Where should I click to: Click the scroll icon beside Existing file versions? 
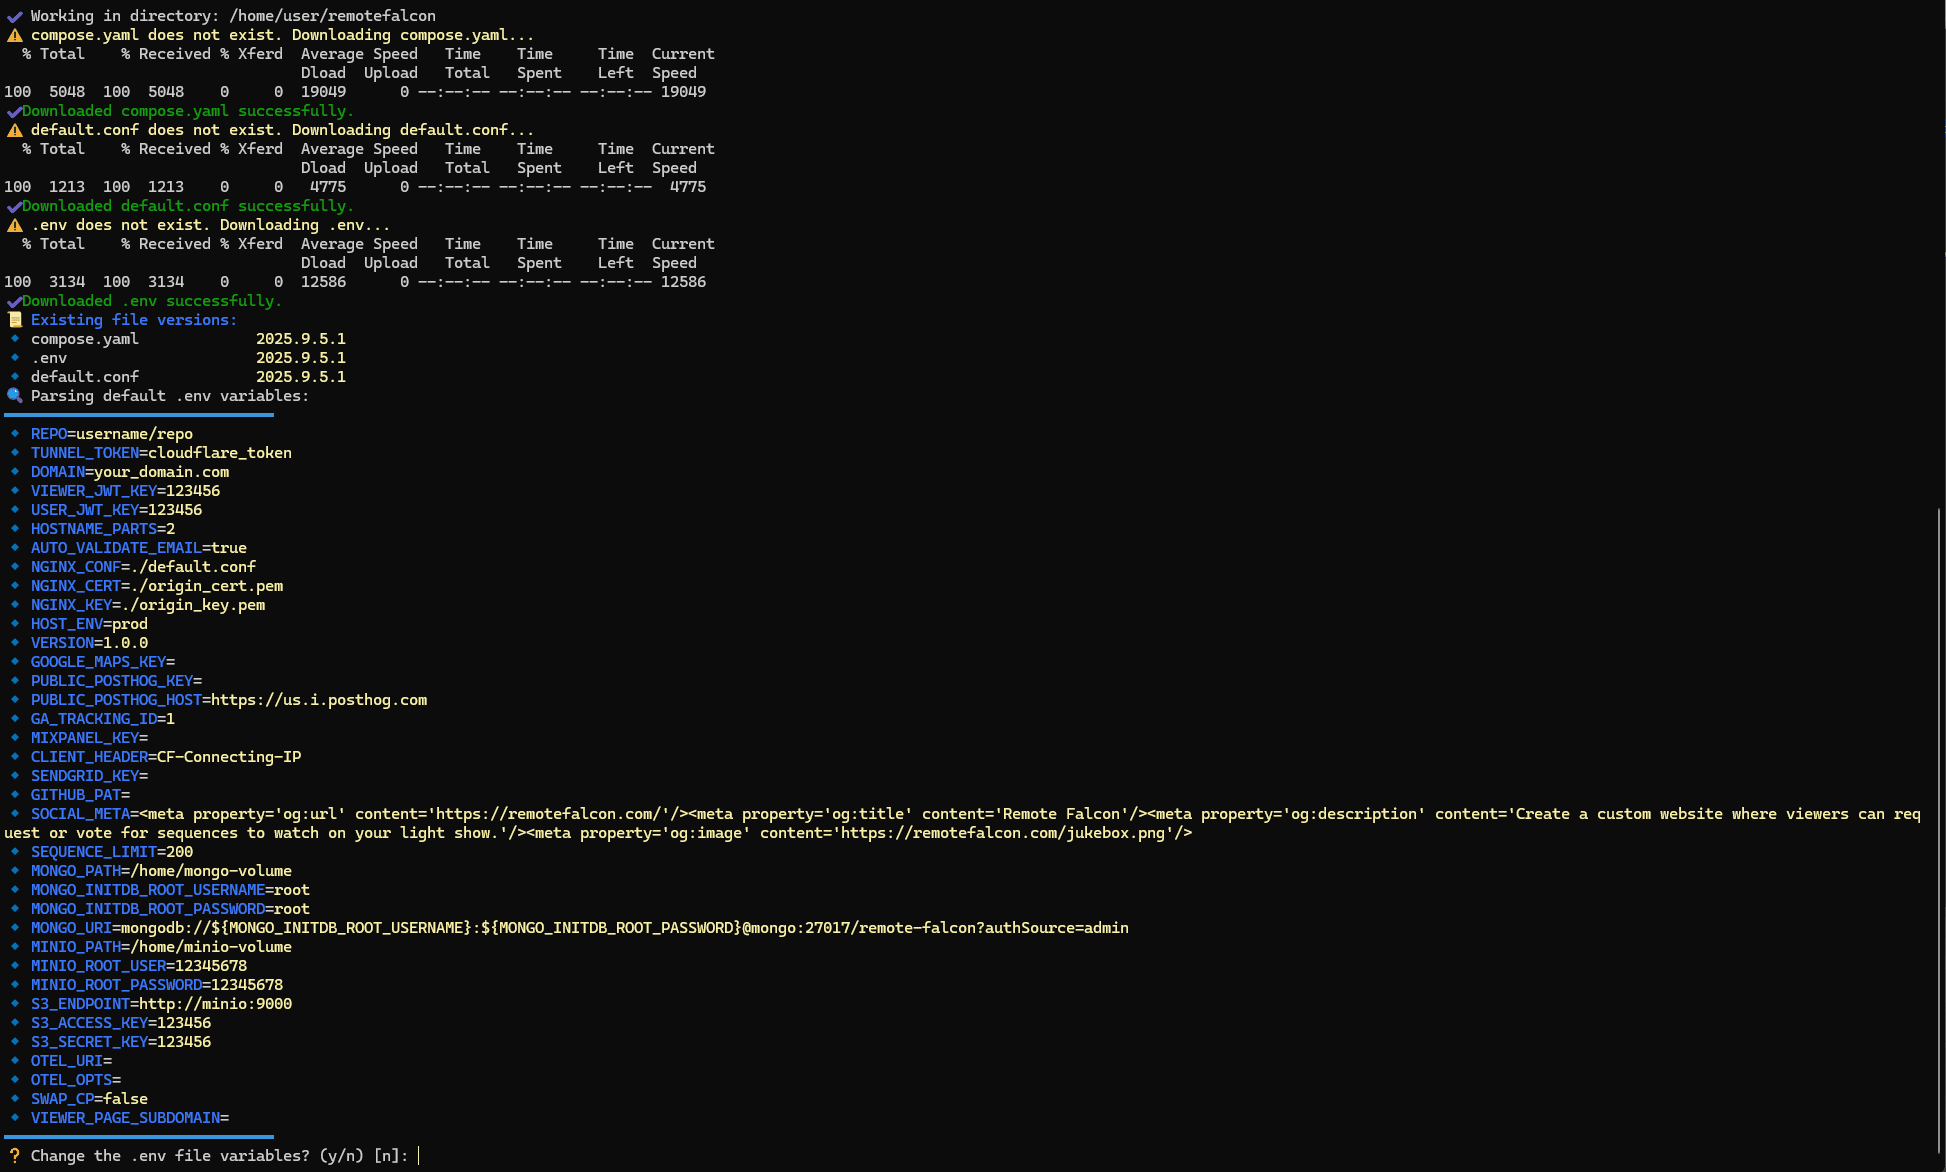coord(14,320)
